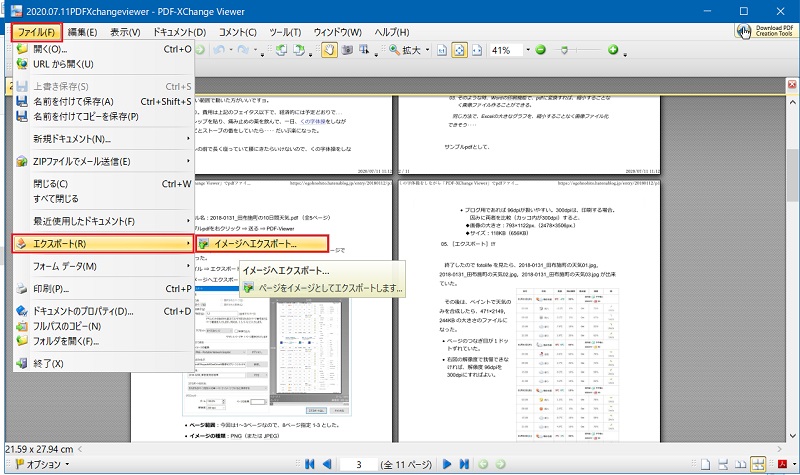Go to previous page arrow

click(x=327, y=464)
